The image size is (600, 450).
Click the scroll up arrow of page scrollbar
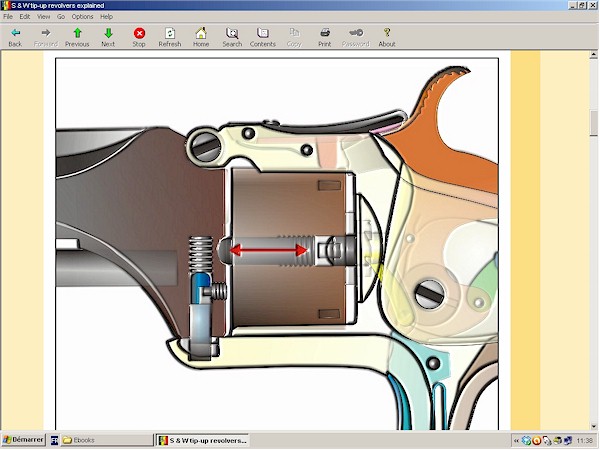coord(593,55)
